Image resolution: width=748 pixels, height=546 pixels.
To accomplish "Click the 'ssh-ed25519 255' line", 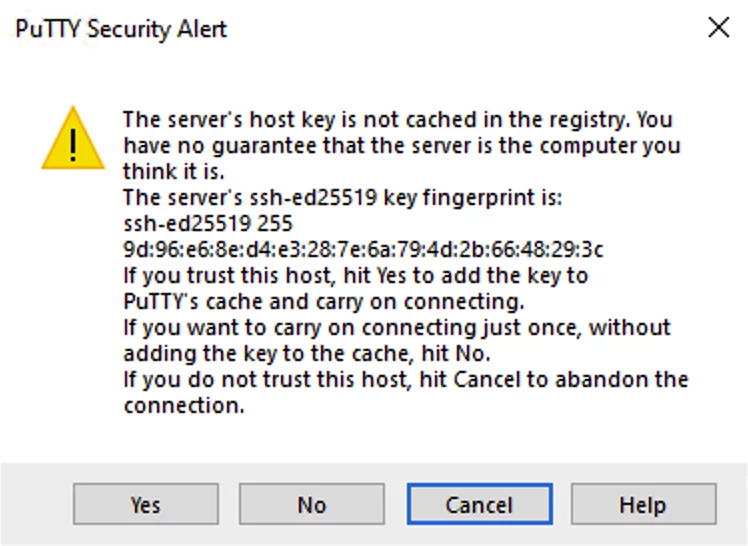I will 208,224.
